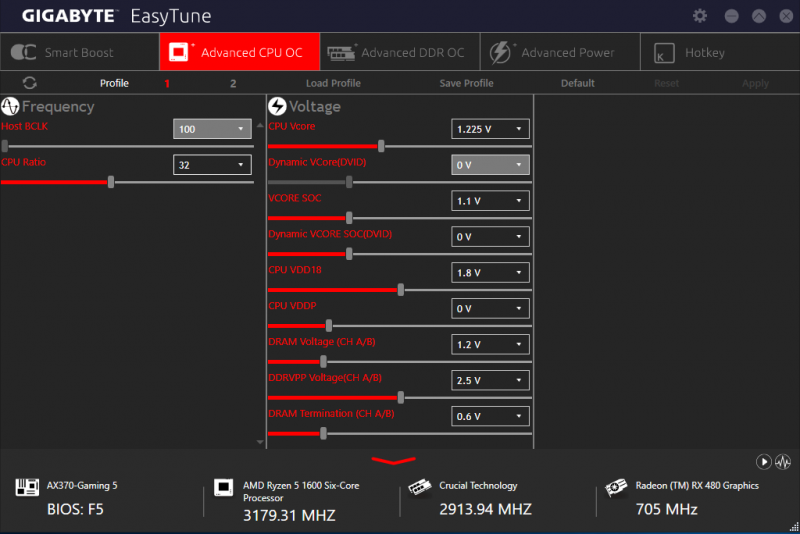
Task: Open the CPU Vcore voltage dropdown
Action: (490, 129)
